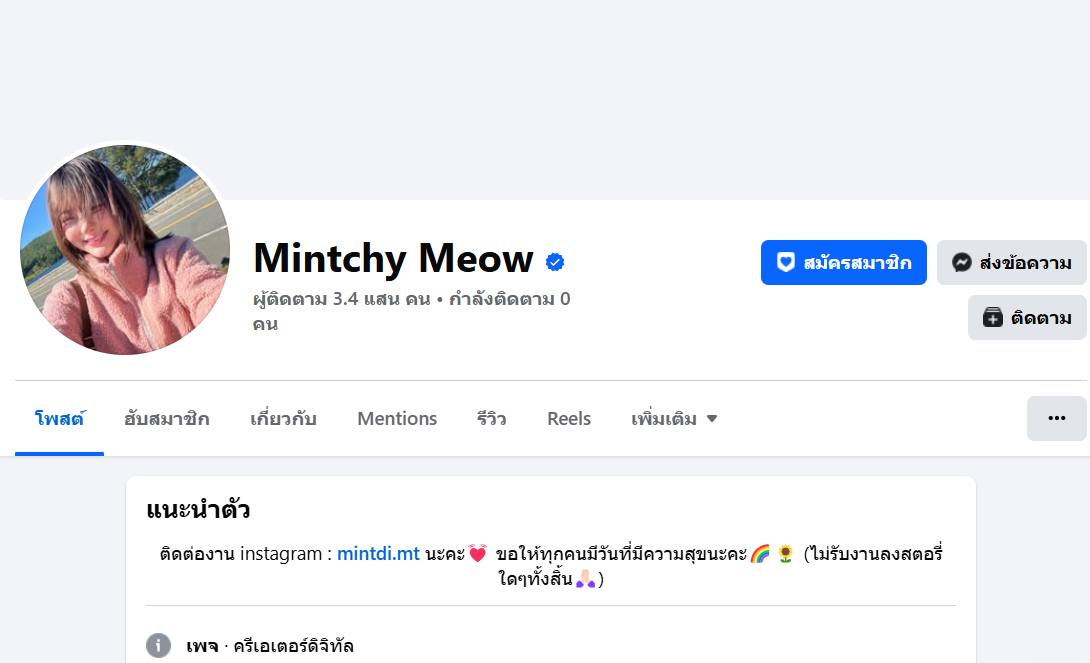Click the Messenger icon in the message button
Screen dimensions: 1090x663
tap(961, 262)
